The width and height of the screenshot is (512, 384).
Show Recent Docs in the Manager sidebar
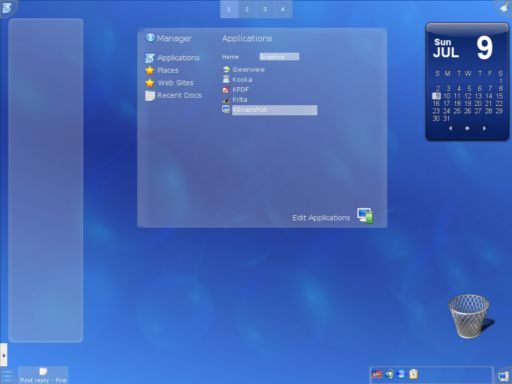point(174,95)
